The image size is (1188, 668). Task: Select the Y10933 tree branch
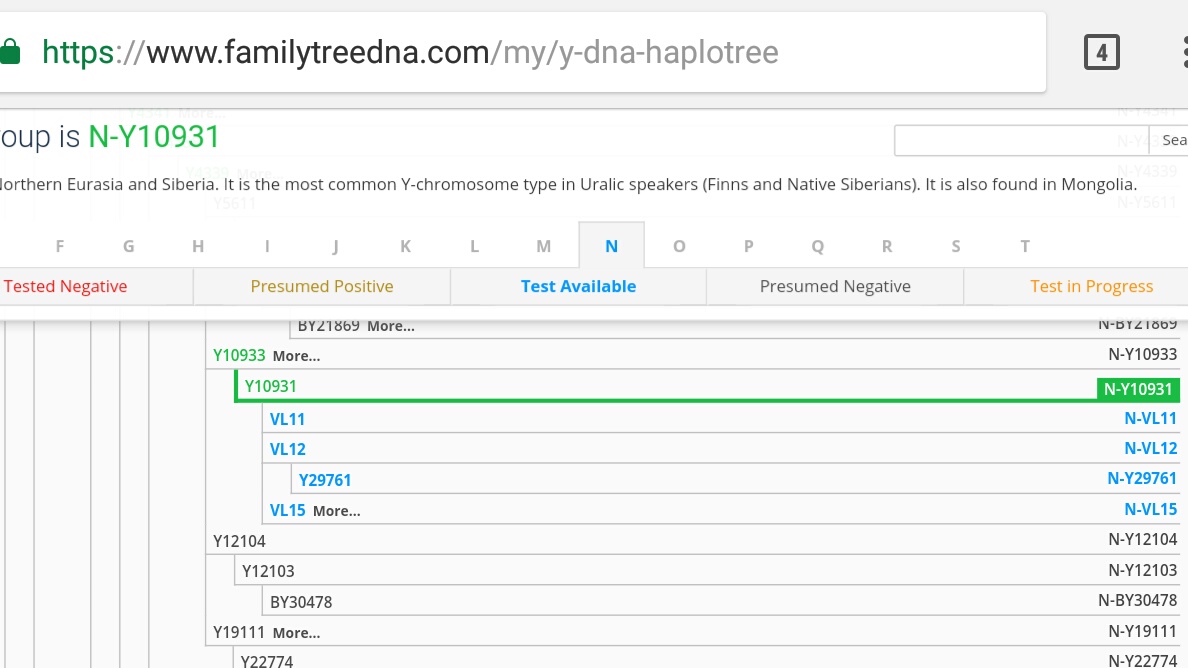coord(239,355)
